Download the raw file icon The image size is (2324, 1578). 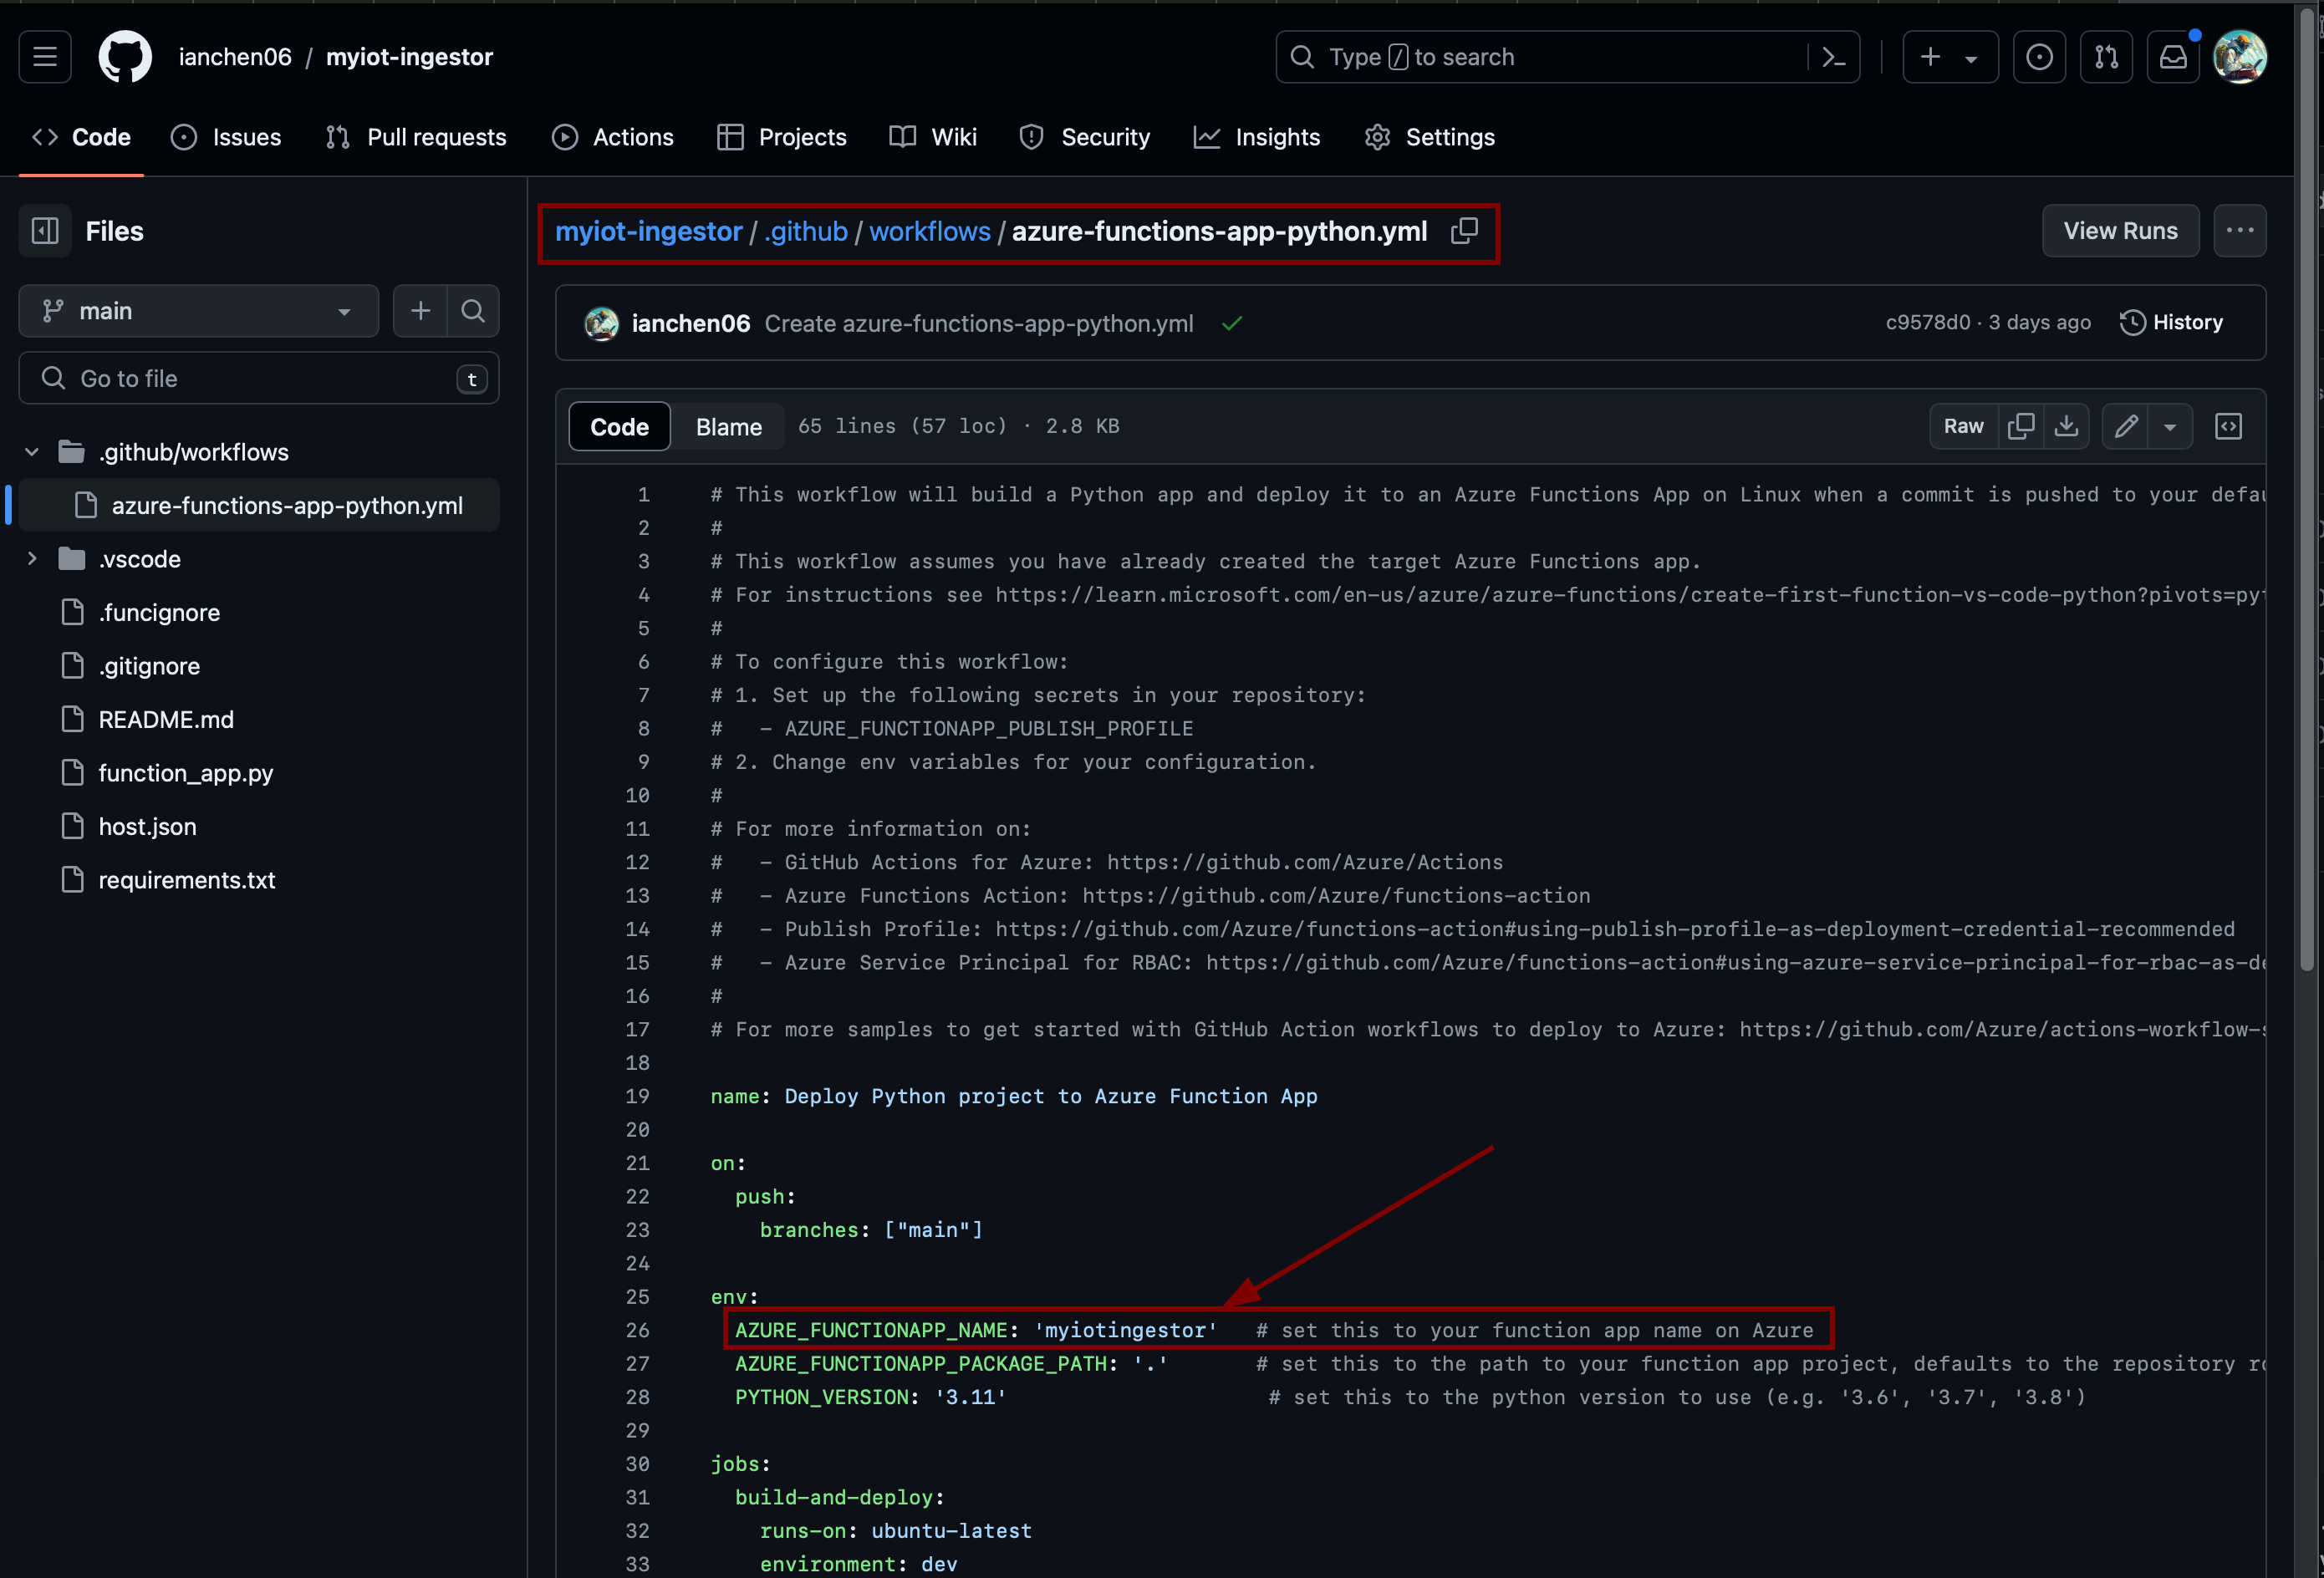click(2066, 426)
